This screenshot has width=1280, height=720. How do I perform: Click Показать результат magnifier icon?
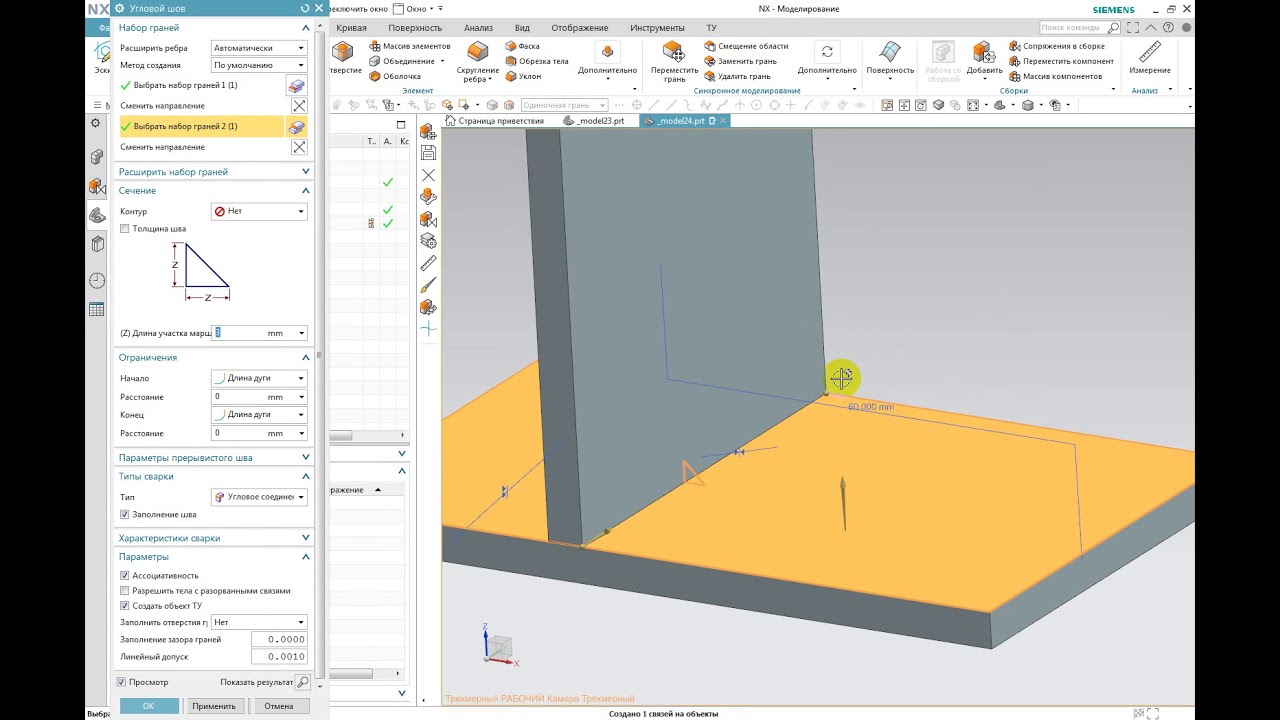[x=304, y=682]
